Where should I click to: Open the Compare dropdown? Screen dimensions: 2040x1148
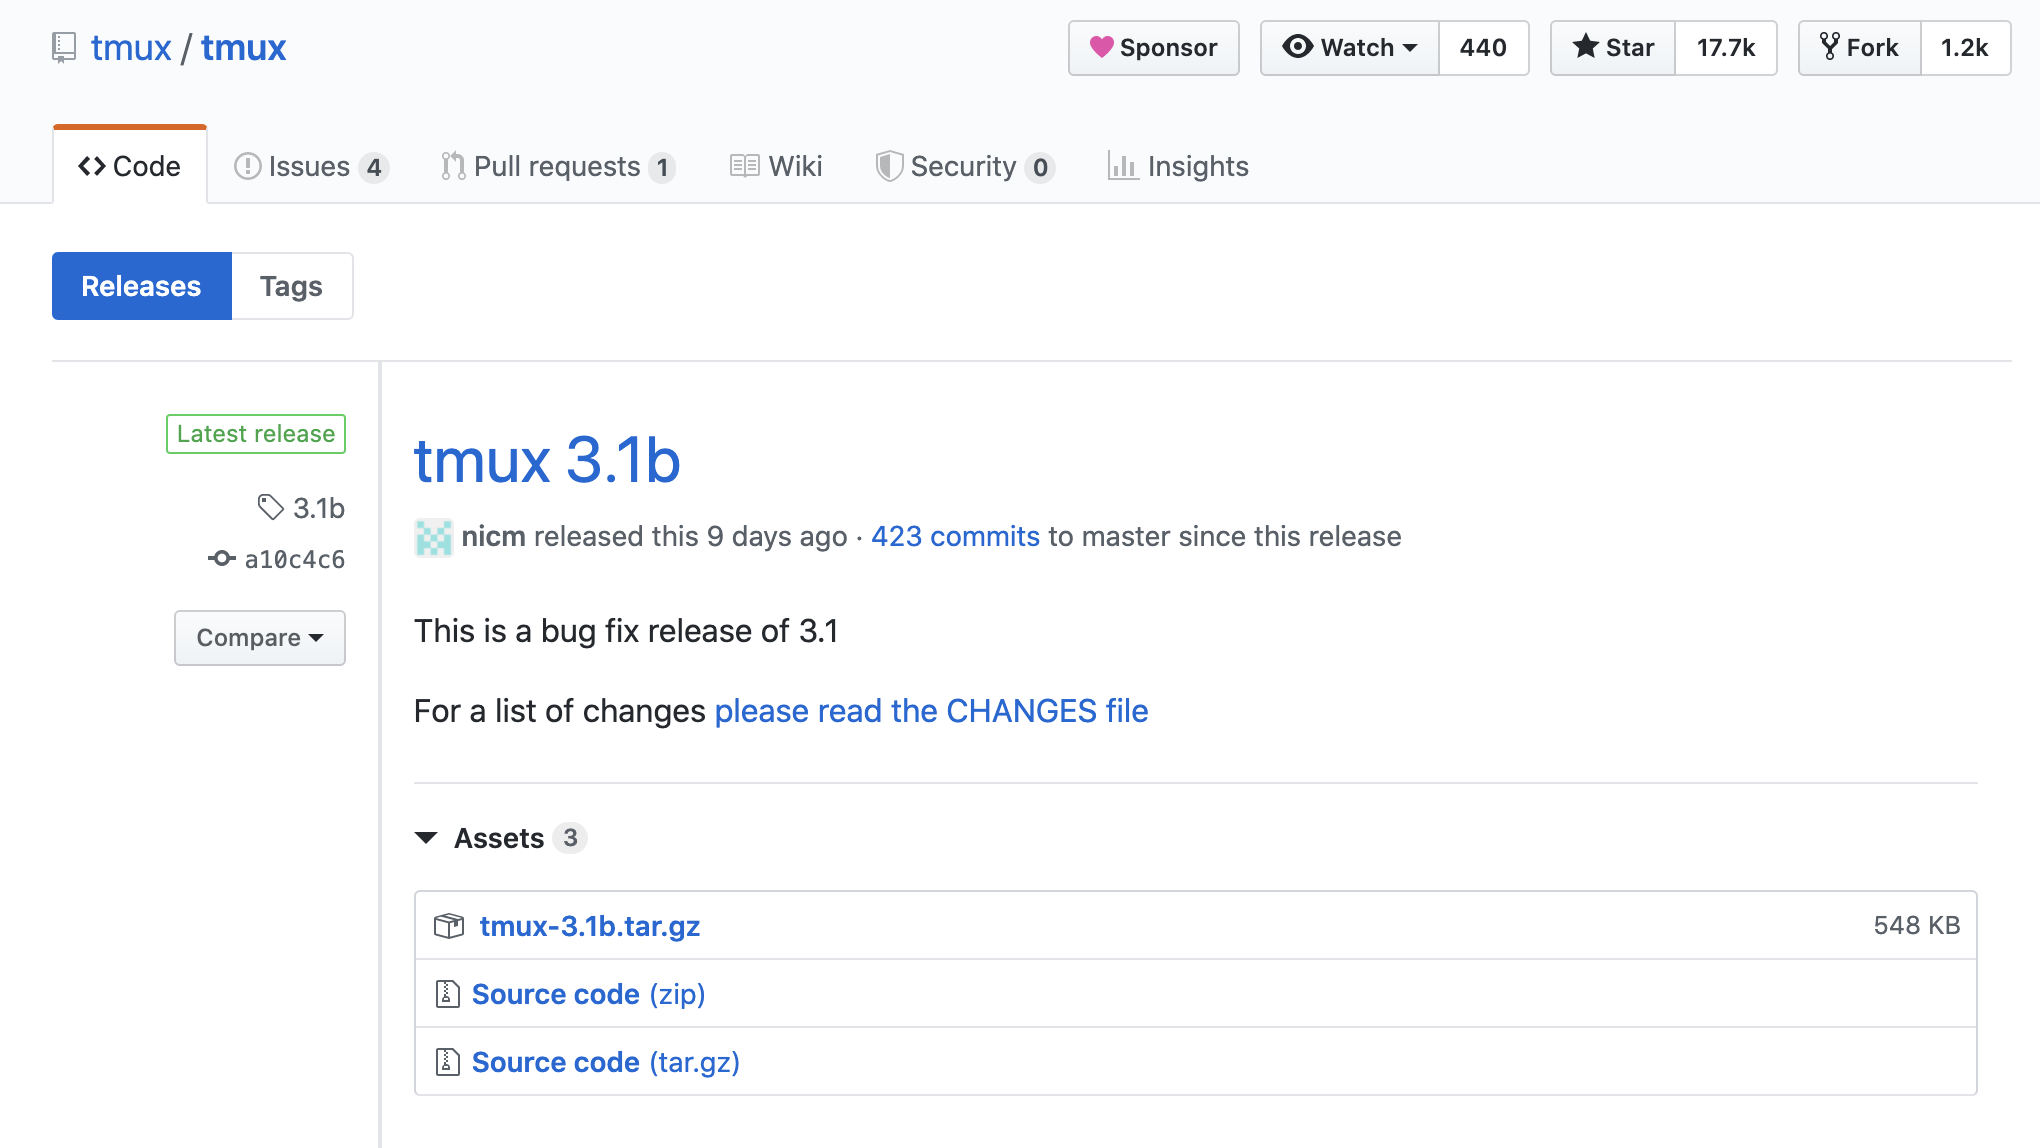[259, 638]
